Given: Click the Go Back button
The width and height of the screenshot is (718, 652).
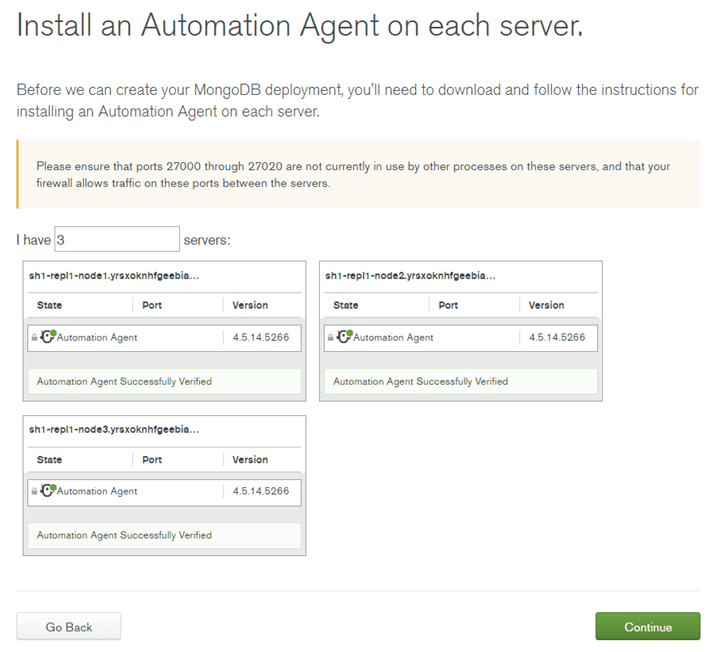Looking at the screenshot, I should click(x=69, y=626).
